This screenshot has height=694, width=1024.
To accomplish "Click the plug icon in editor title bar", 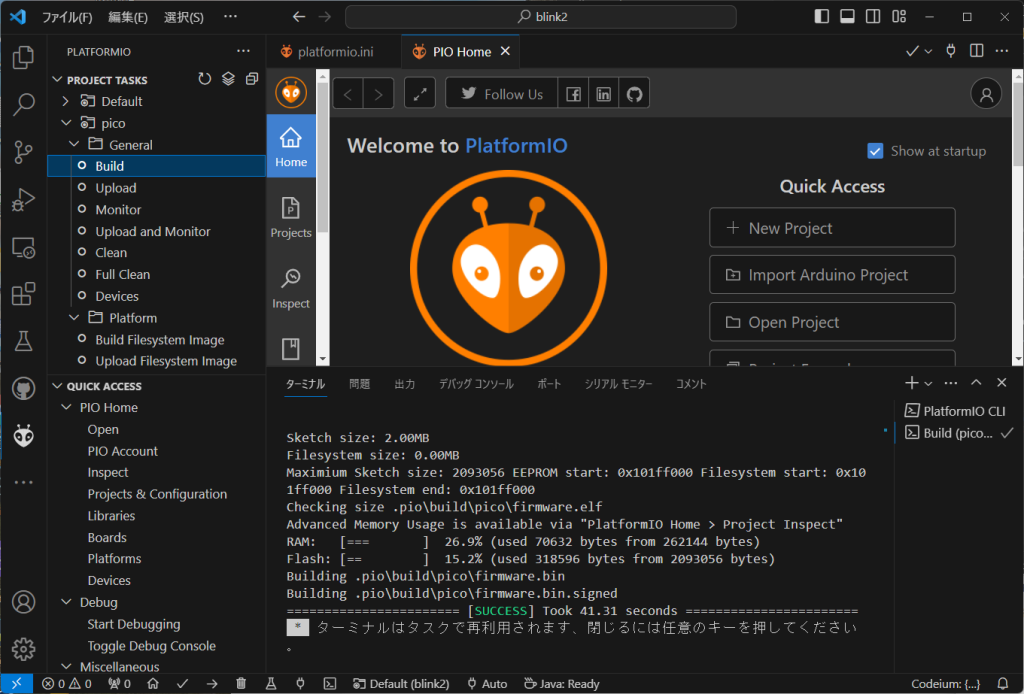I will click(x=951, y=51).
